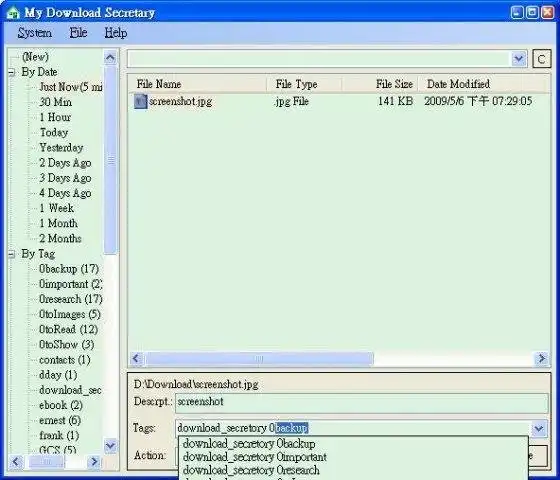The image size is (560, 480).
Task: Select the (New) tree item
Action: 35,56
